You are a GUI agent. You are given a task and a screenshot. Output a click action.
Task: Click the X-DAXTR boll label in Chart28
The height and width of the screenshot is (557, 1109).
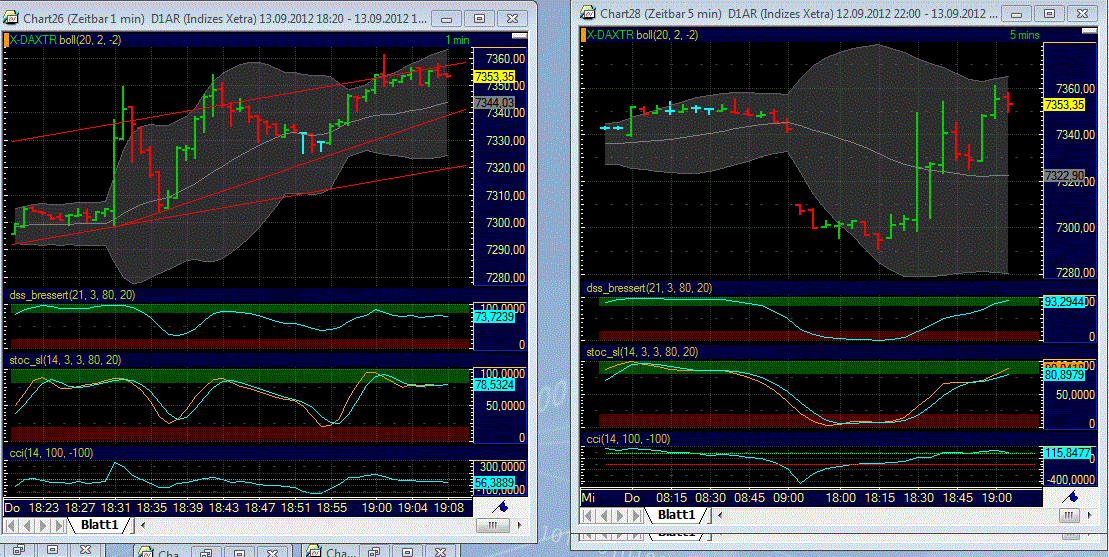pos(644,34)
